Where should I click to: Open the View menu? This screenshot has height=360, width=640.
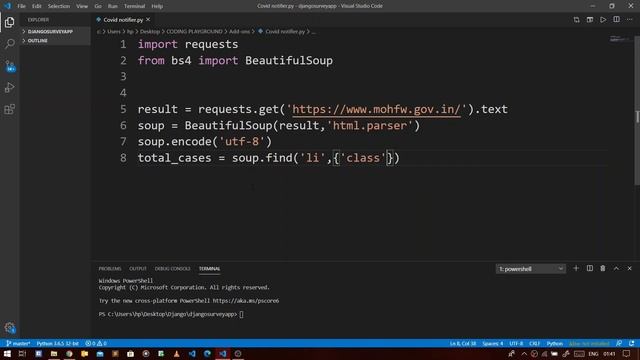(x=82, y=6)
